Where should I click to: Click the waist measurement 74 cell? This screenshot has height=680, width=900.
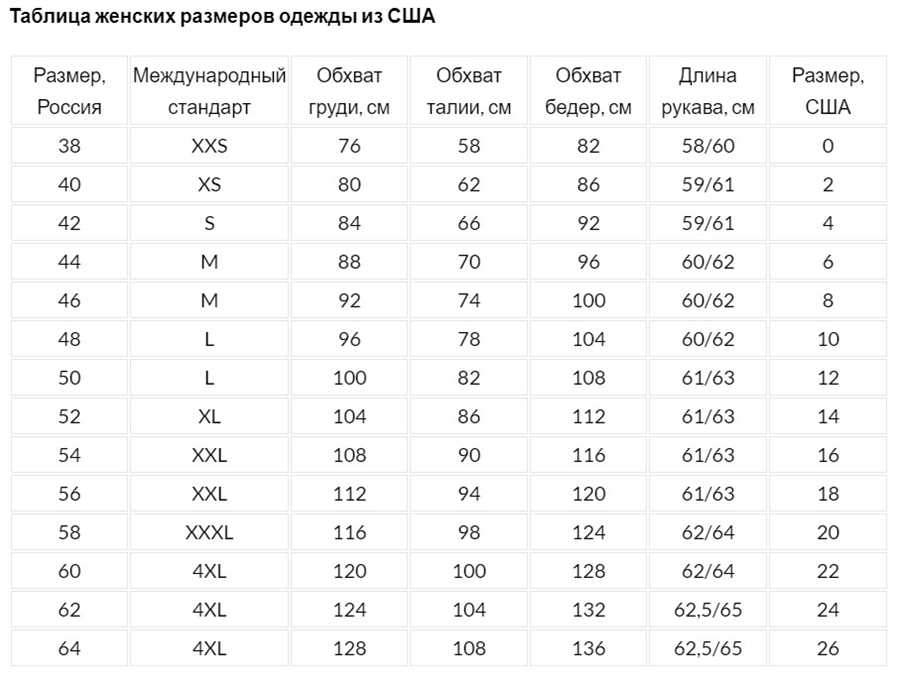pyautogui.click(x=469, y=301)
